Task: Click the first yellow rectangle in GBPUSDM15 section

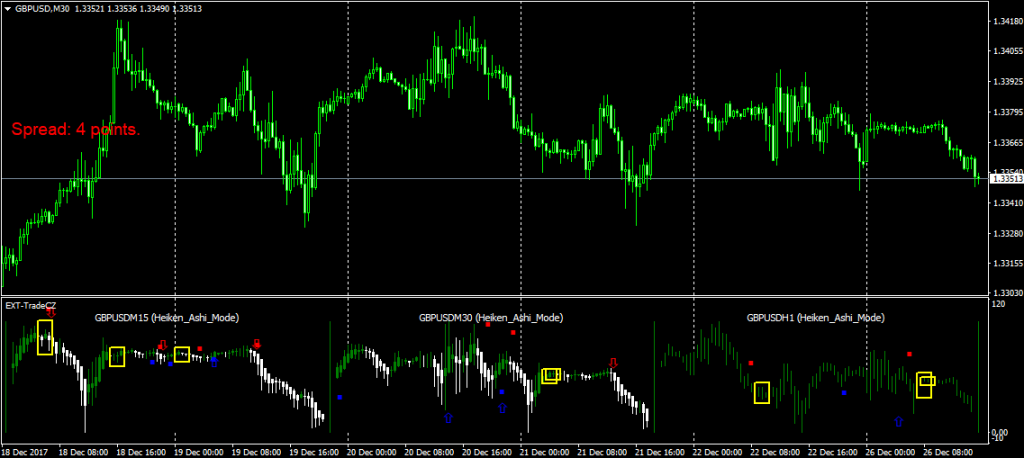Action: pyautogui.click(x=45, y=337)
